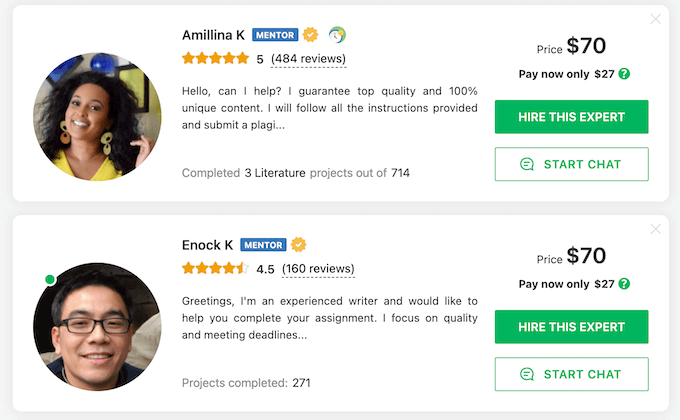Click Amillina K's five-star rating
The image size is (680, 420).
215,59
